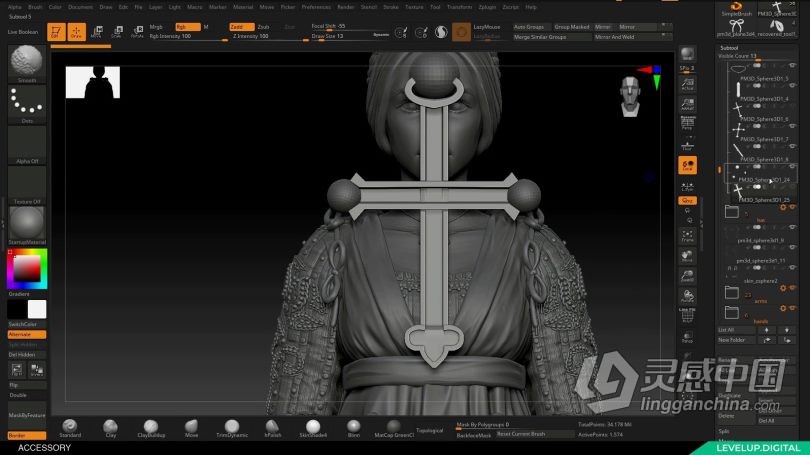Click the AAHalf view icon
The width and height of the screenshot is (810, 455).
coord(687,104)
